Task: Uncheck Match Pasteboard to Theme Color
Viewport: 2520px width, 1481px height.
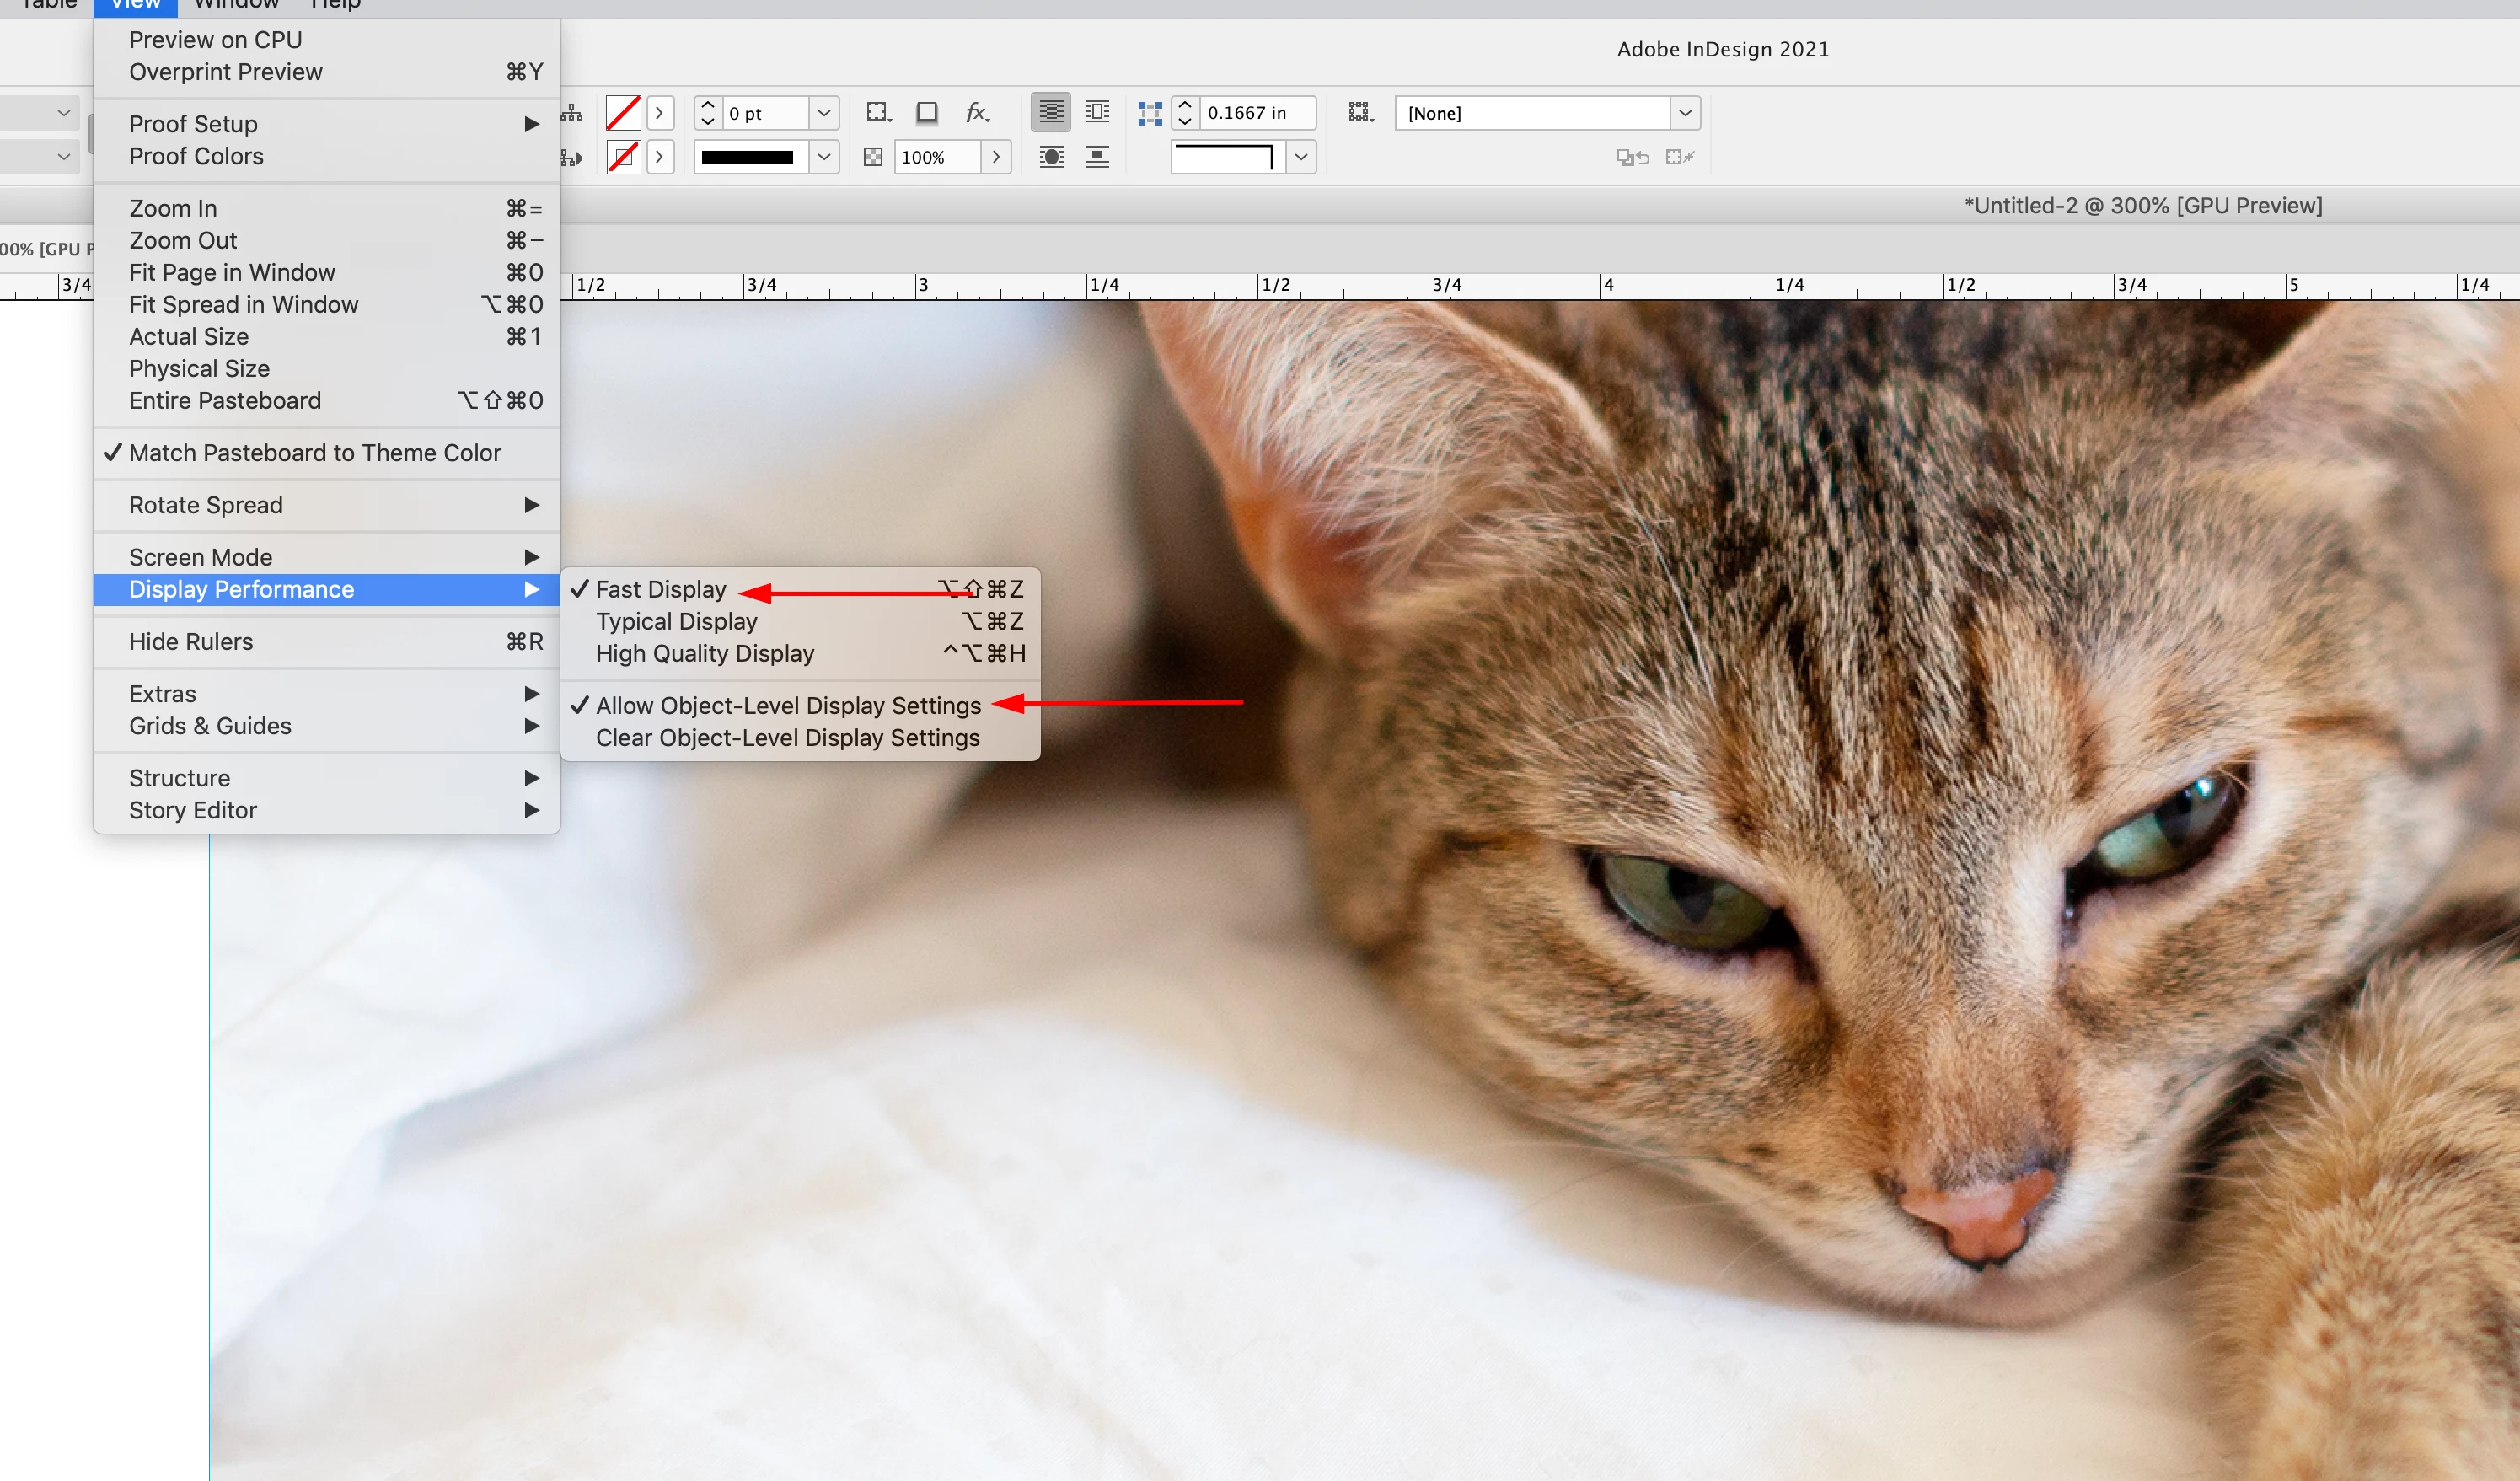Action: (x=314, y=453)
